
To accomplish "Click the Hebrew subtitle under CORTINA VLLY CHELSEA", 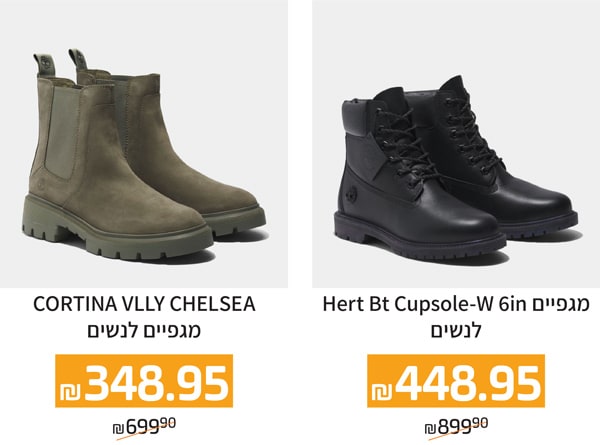I will (x=144, y=331).
